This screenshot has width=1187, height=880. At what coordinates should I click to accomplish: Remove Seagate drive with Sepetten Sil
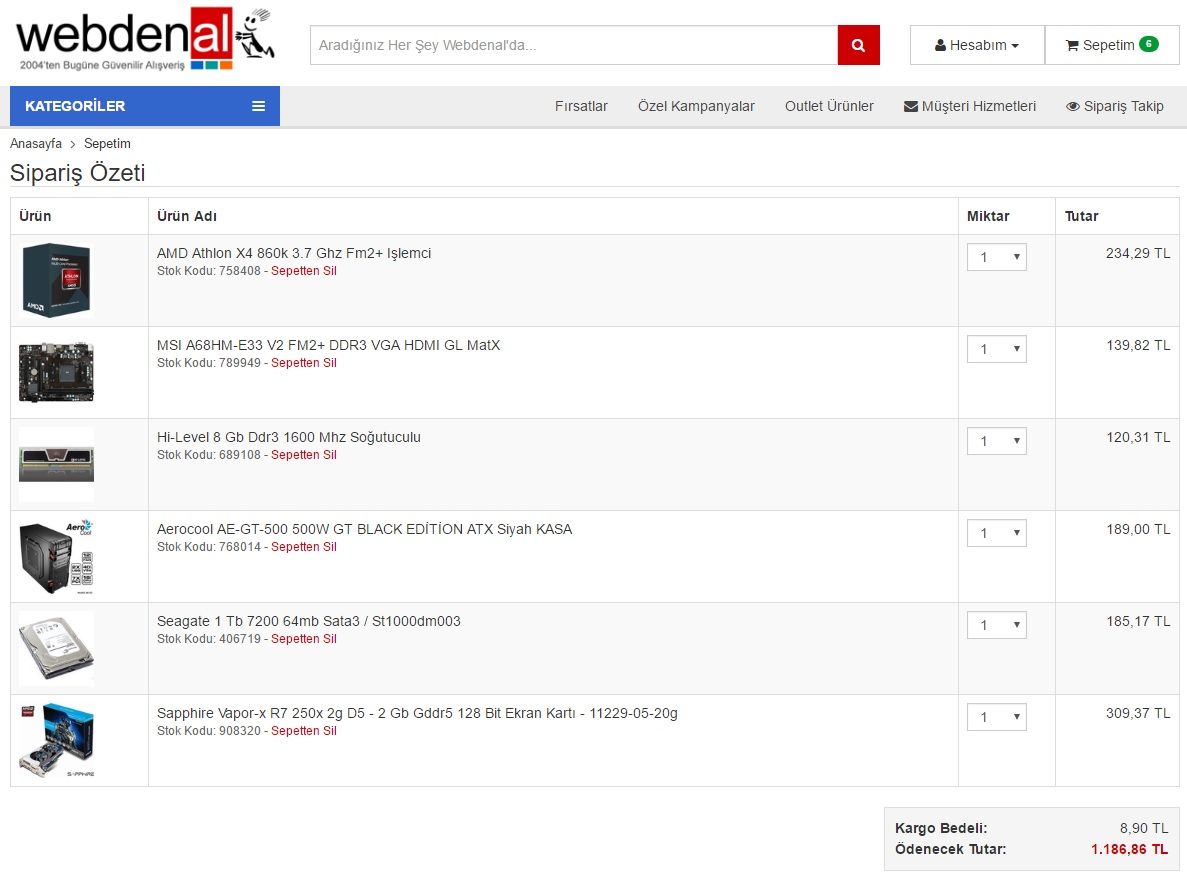click(304, 639)
